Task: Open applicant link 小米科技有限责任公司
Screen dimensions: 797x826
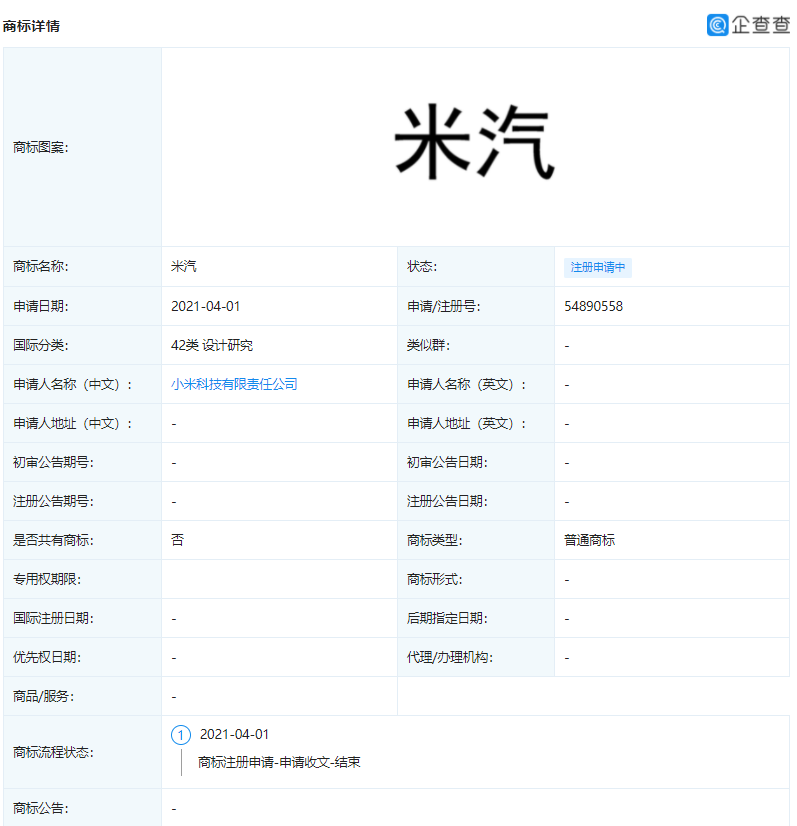Action: [x=234, y=384]
